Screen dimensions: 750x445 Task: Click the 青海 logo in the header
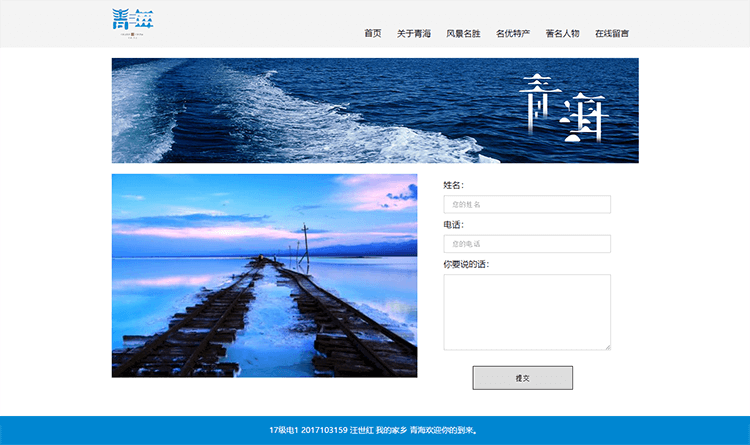click(x=134, y=24)
